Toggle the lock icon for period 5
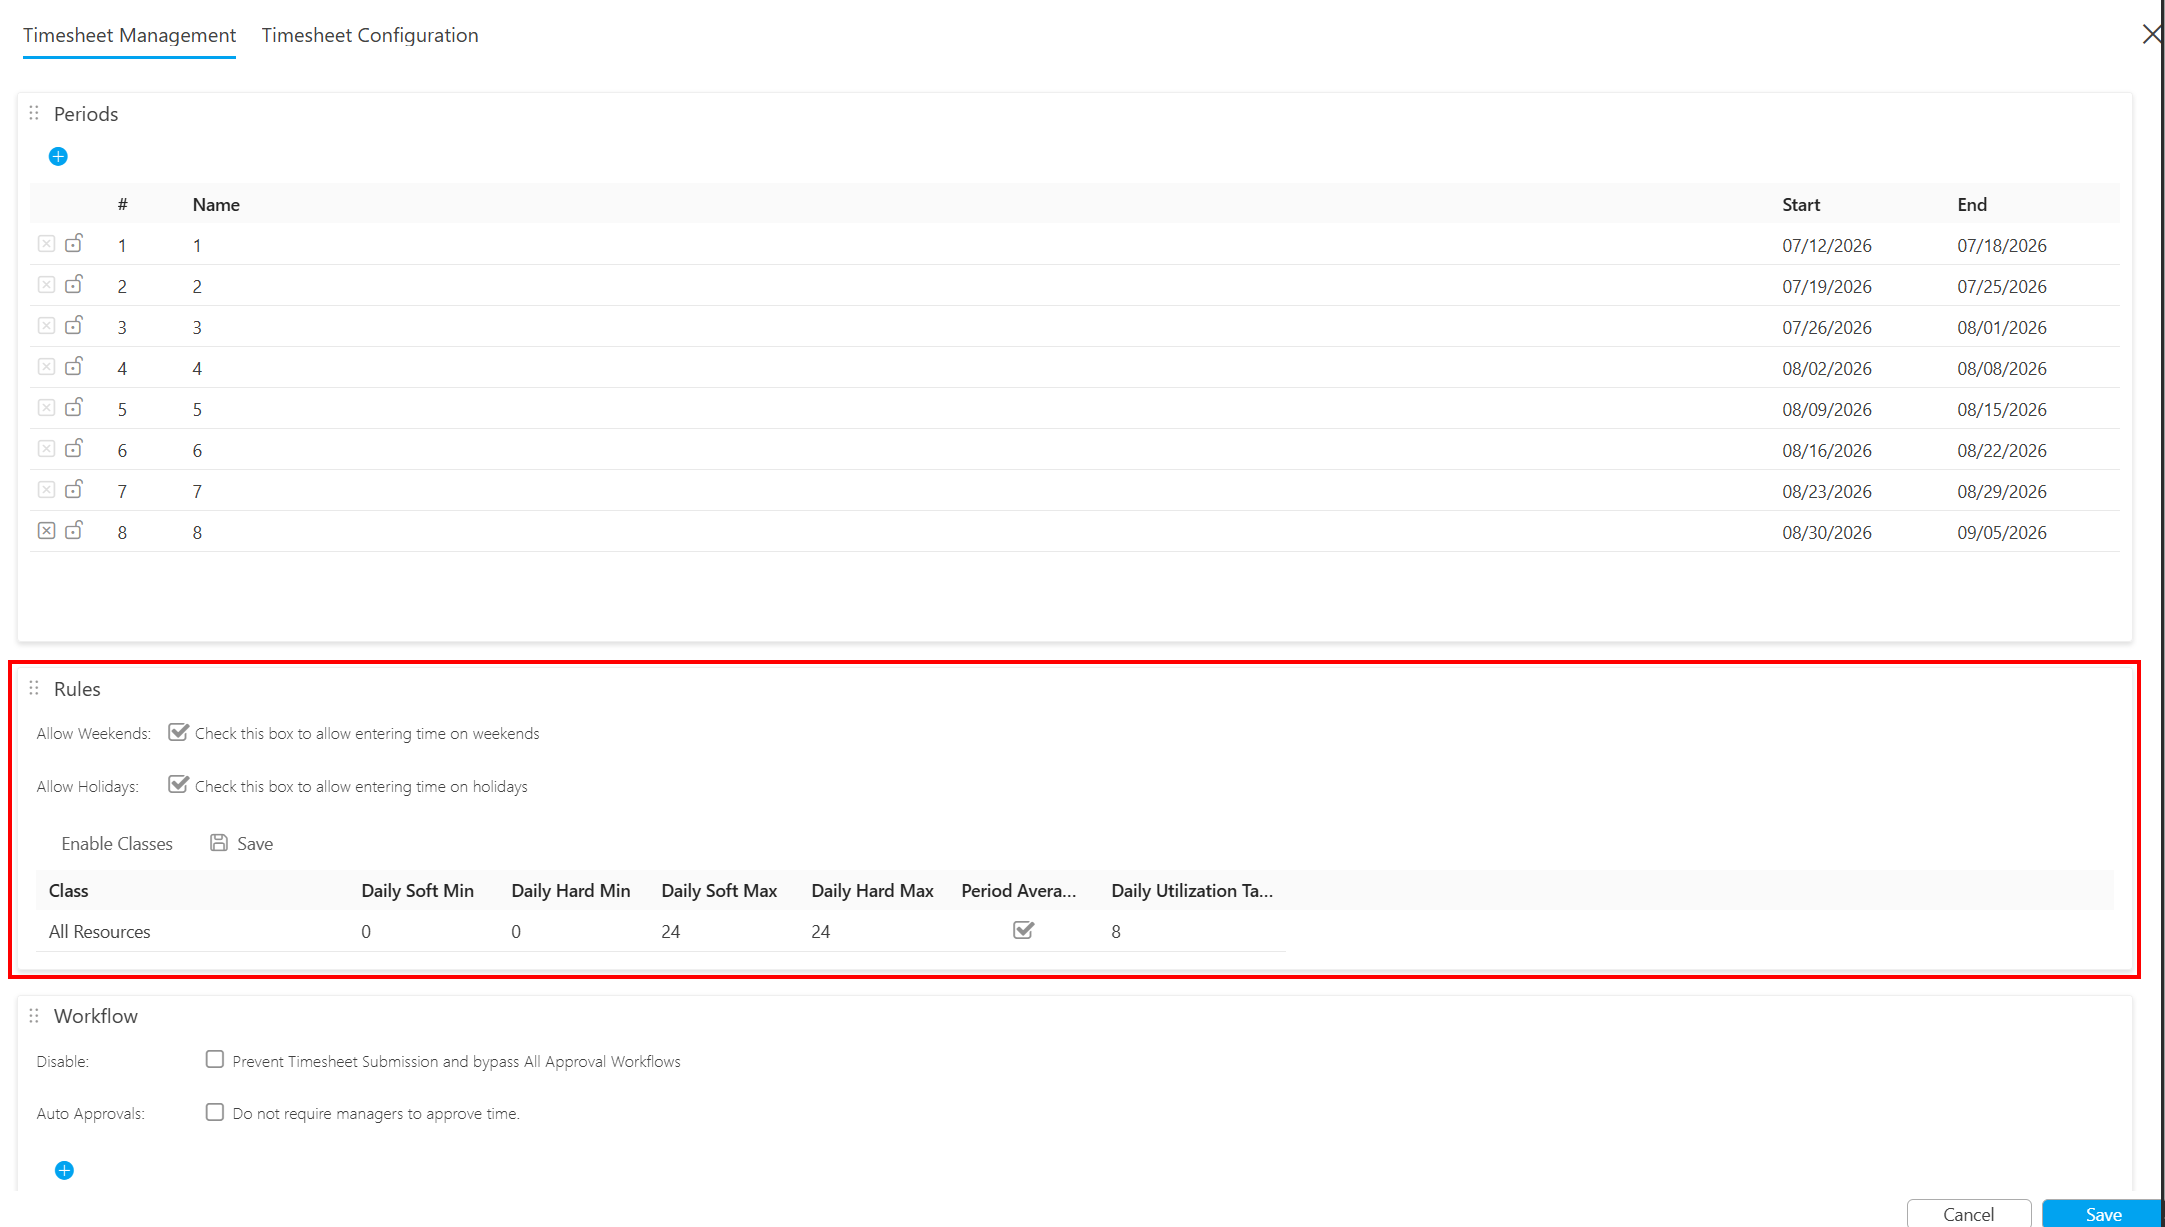This screenshot has width=2165, height=1227. tap(74, 407)
